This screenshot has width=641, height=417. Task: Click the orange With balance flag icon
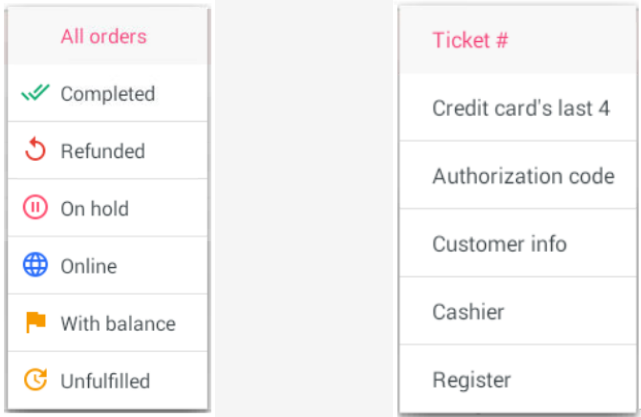point(35,323)
